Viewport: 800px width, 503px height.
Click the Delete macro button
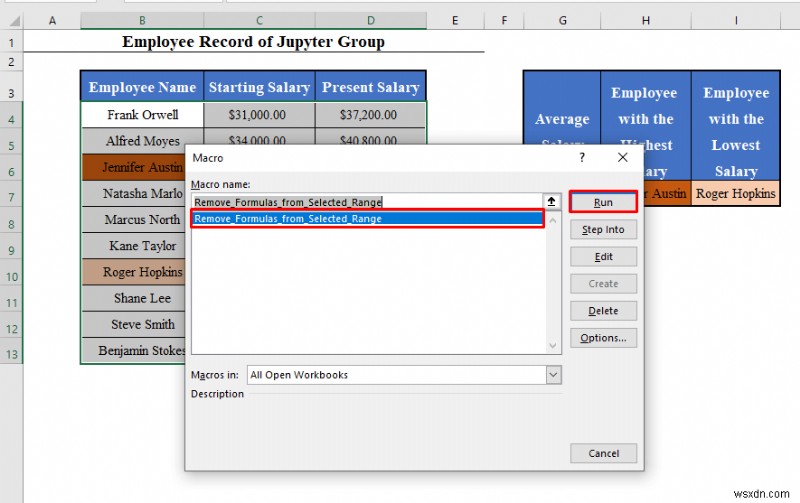tap(603, 311)
